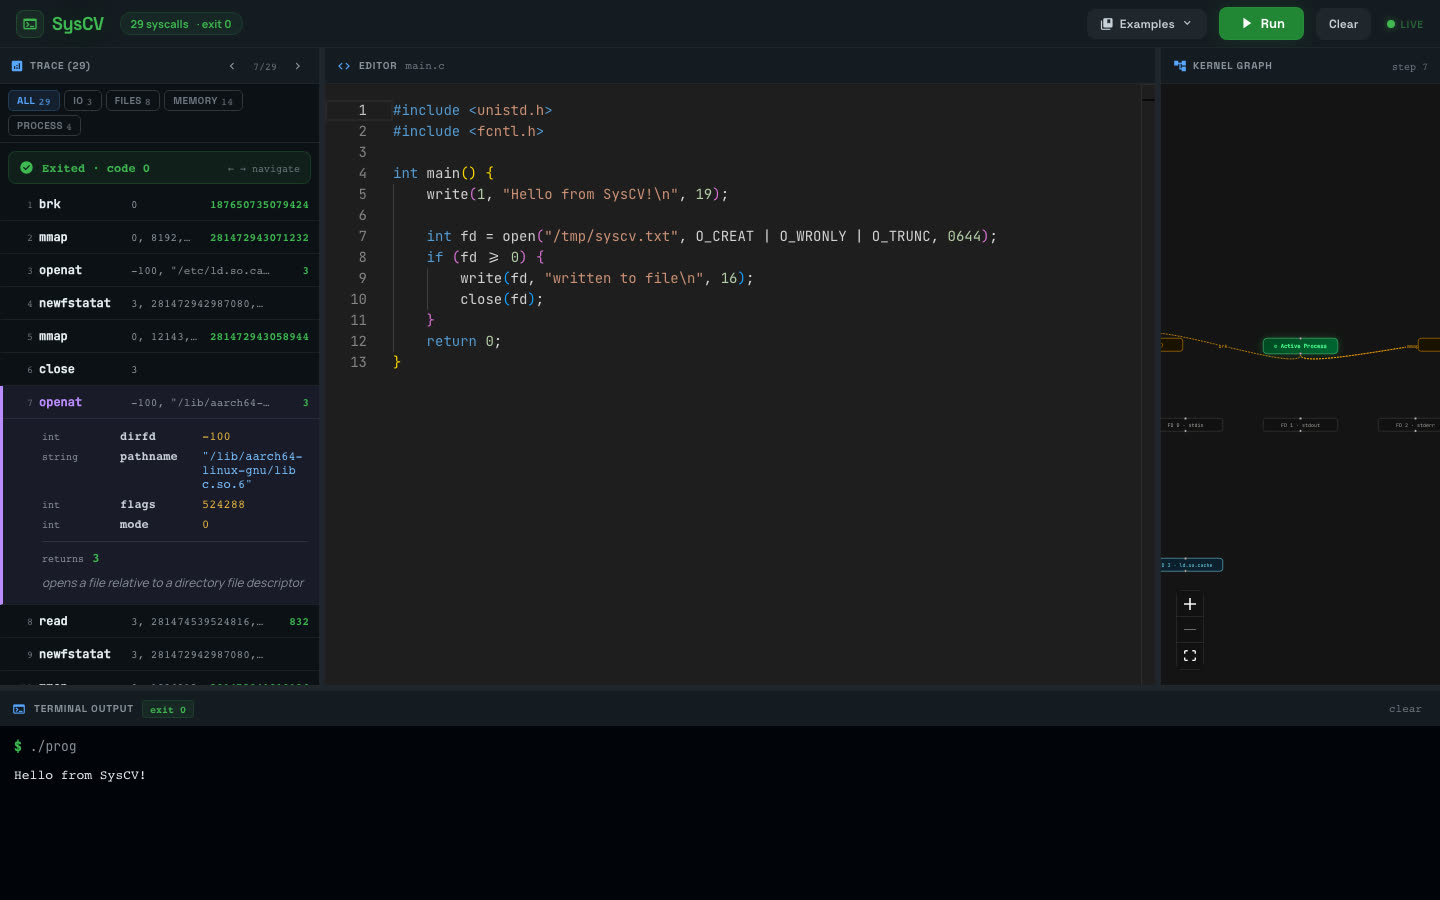The image size is (1440, 900).
Task: Expand syscall 3 openat row
Action: click(160, 270)
